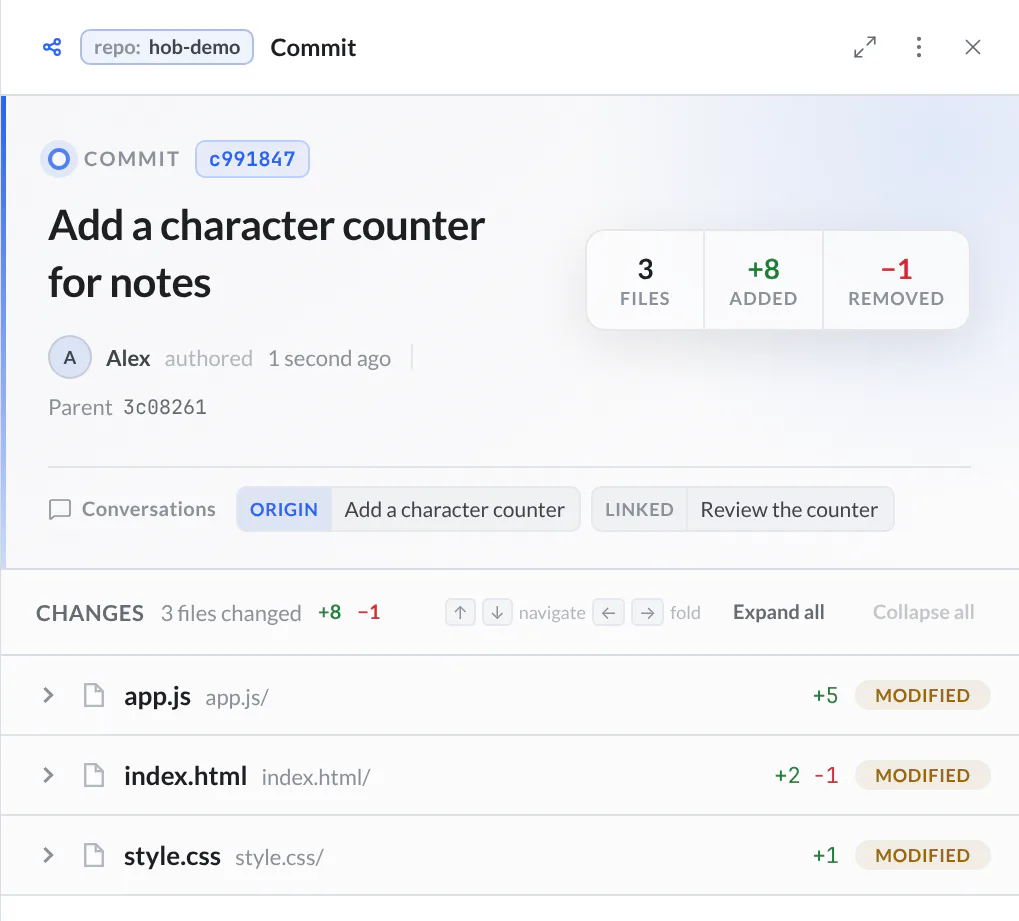Viewport: 1019px width, 921px height.
Task: Click the index.html file icon
Action: click(94, 775)
